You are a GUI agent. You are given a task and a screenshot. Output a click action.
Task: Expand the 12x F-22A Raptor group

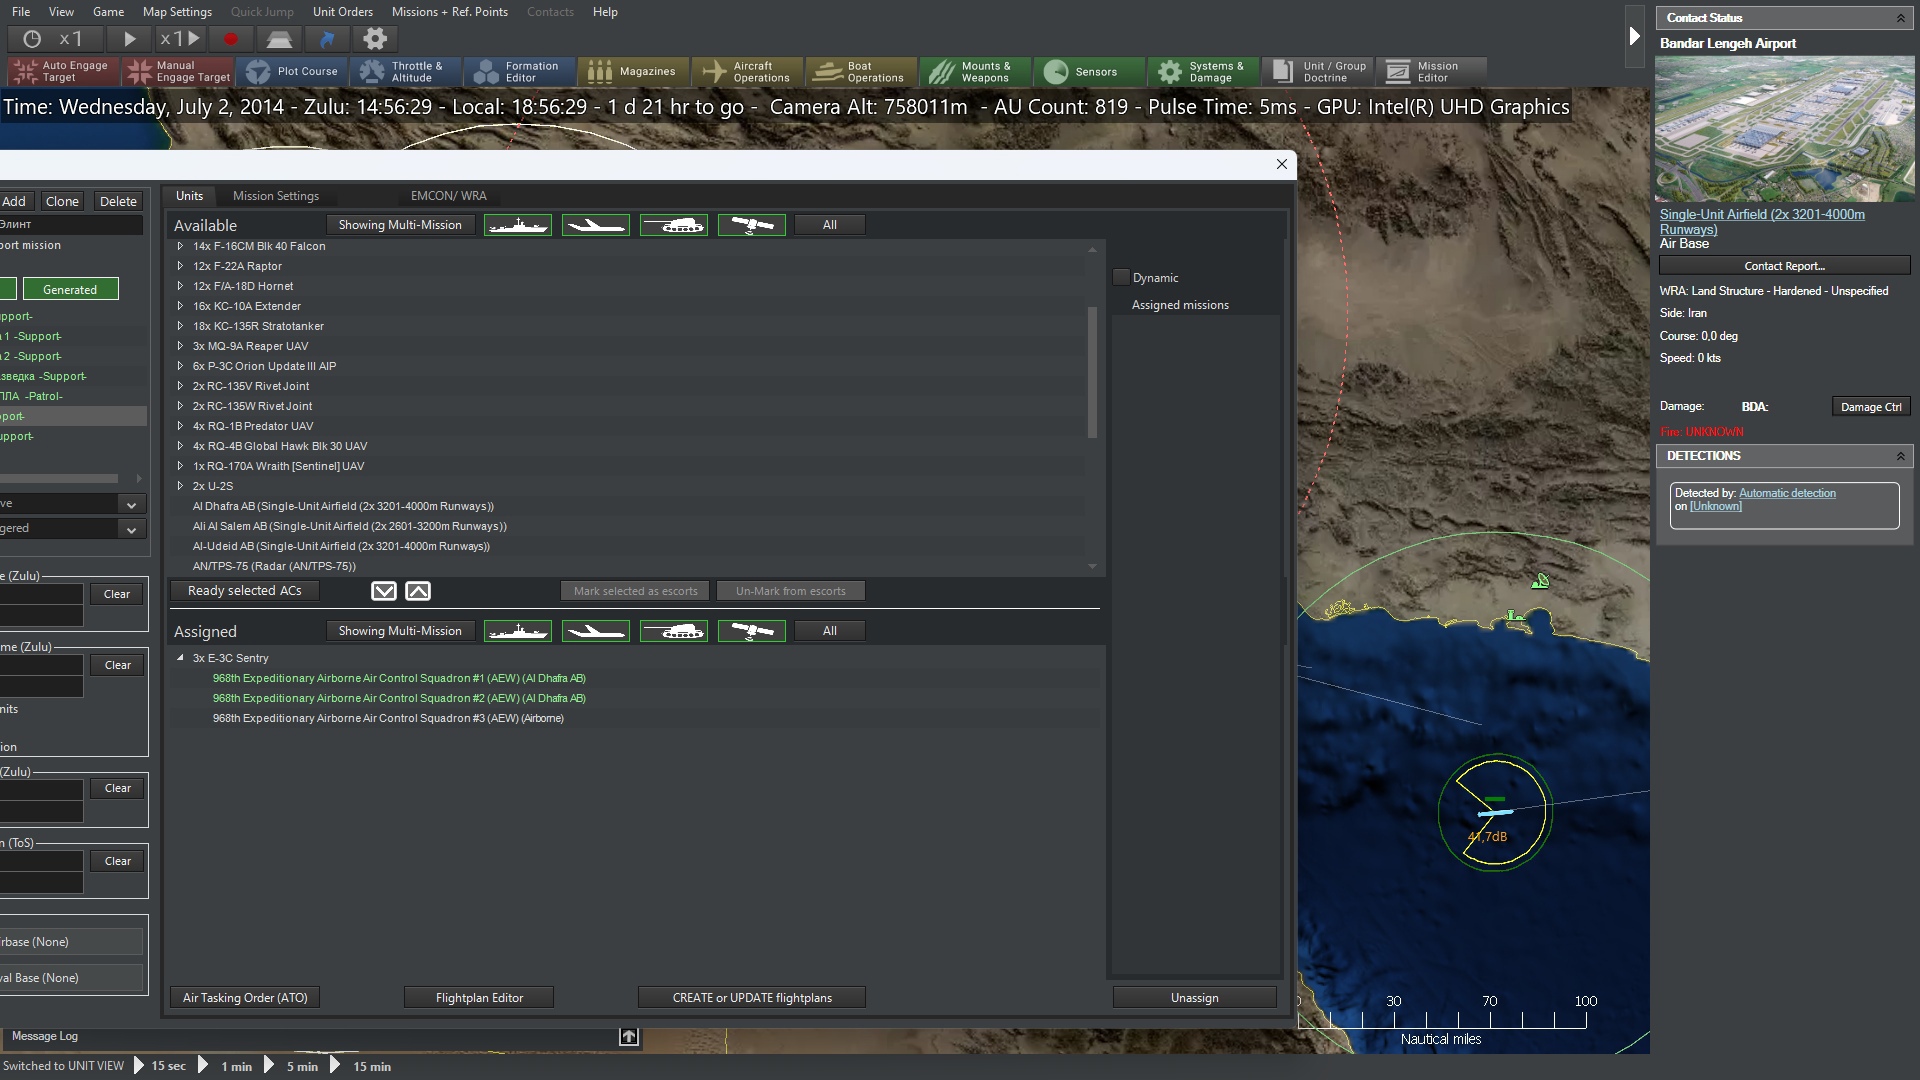pyautogui.click(x=180, y=266)
